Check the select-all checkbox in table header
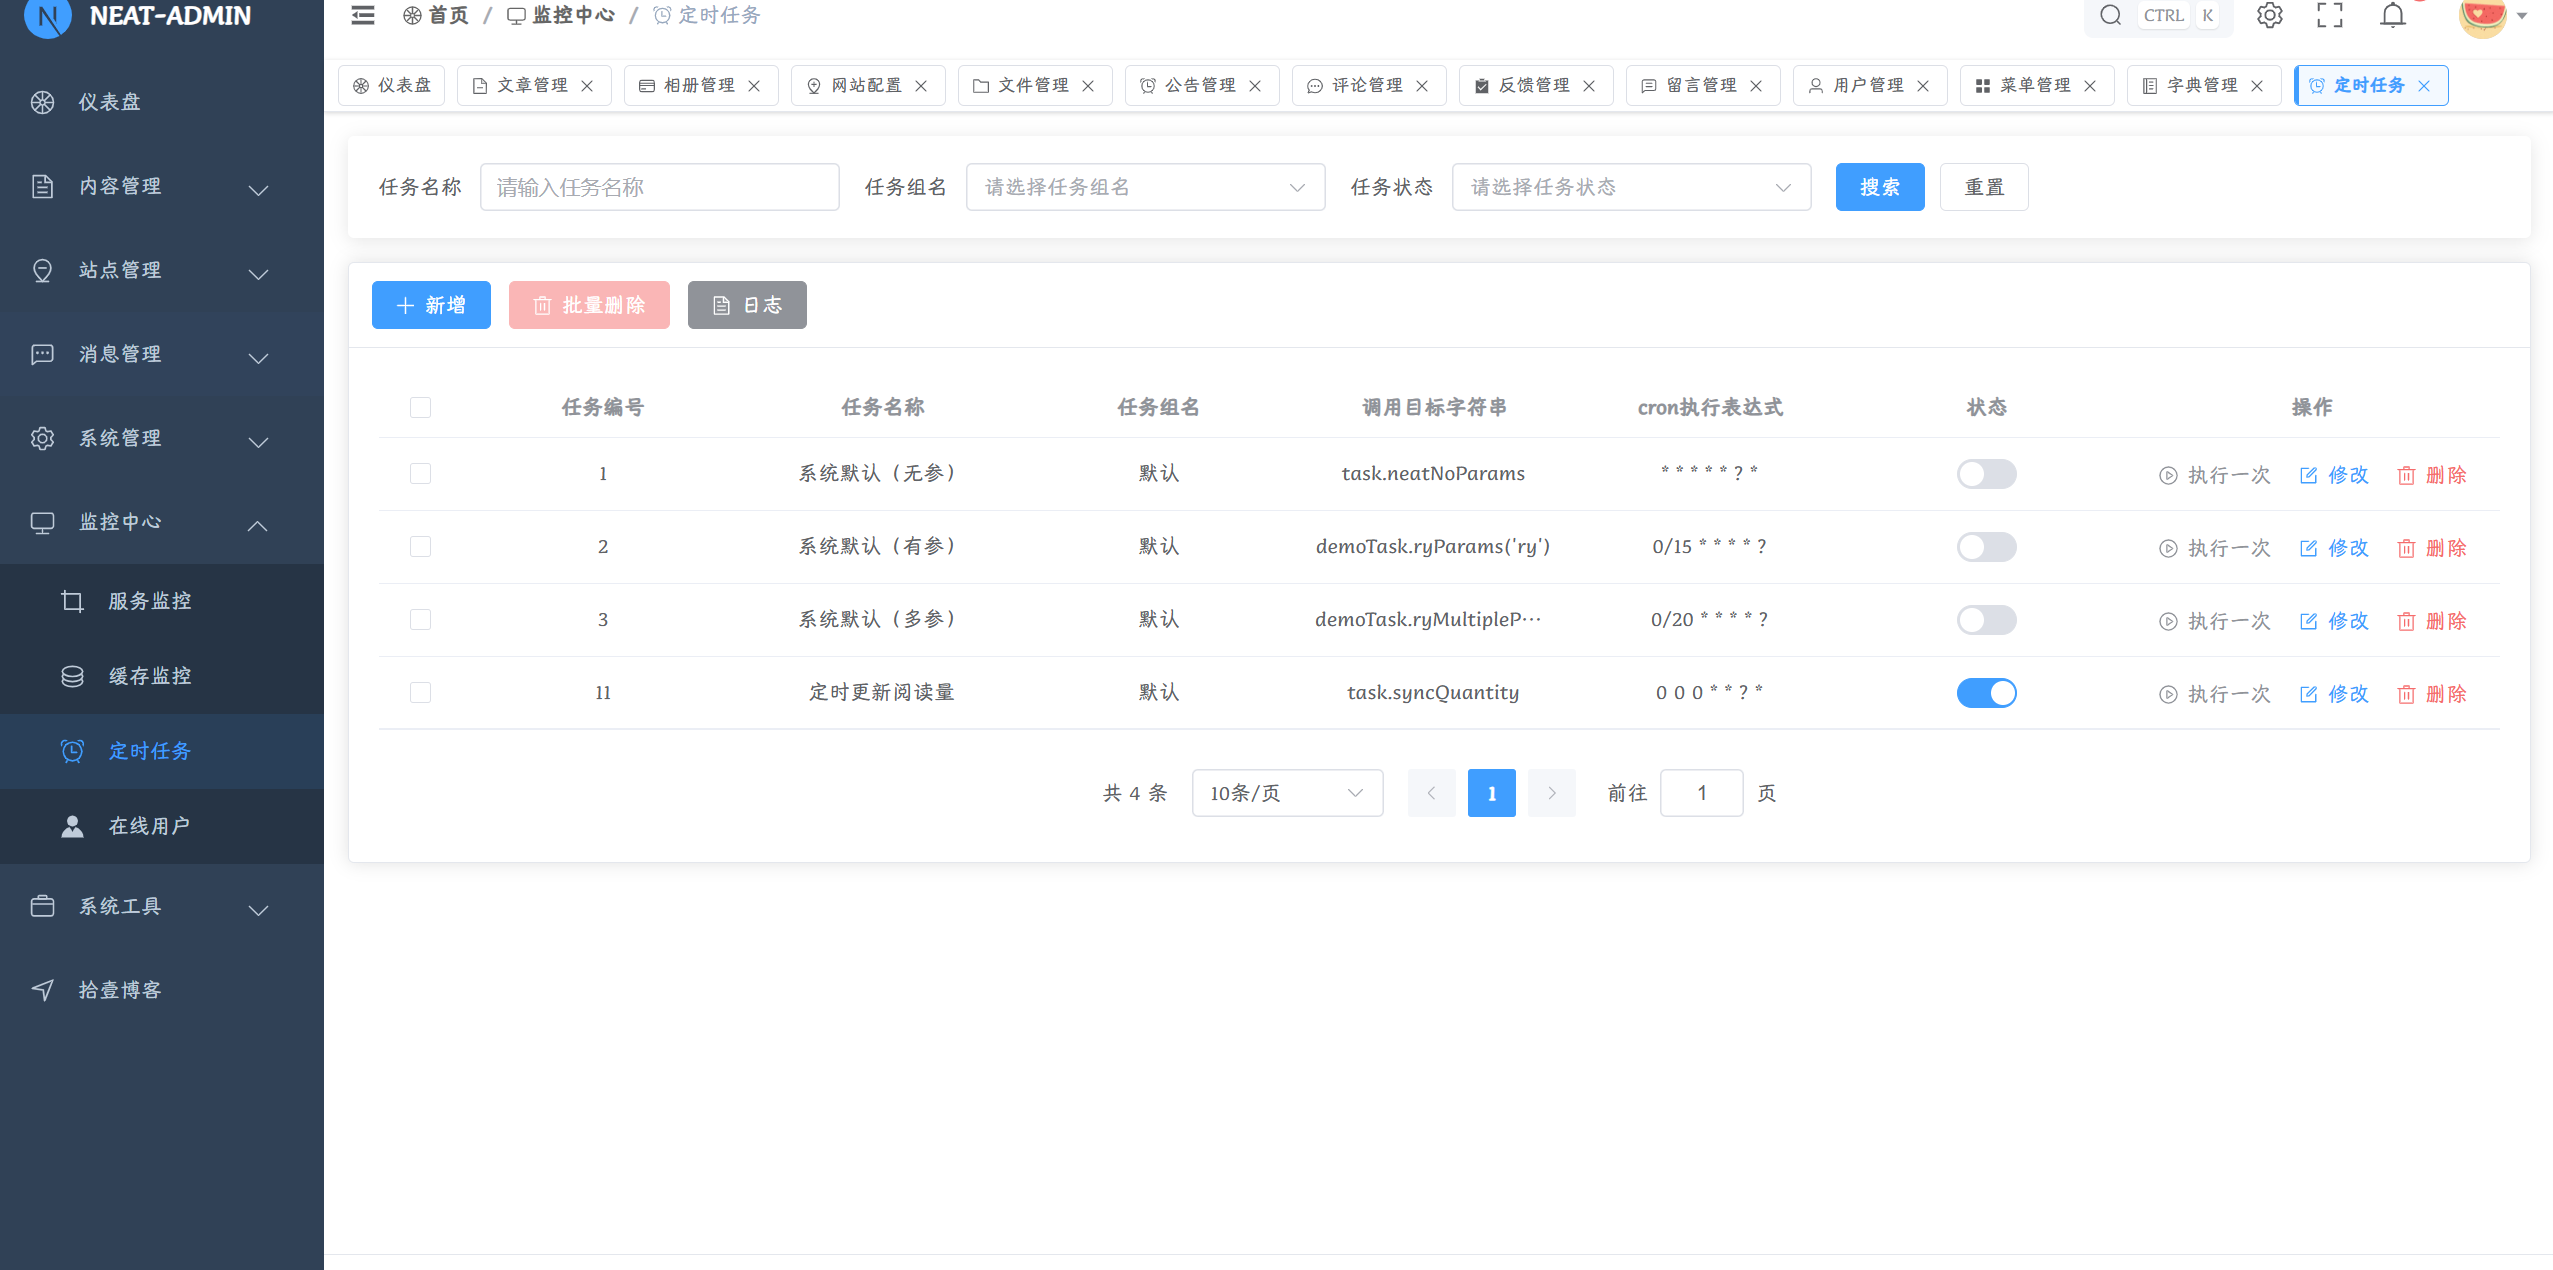 click(420, 407)
